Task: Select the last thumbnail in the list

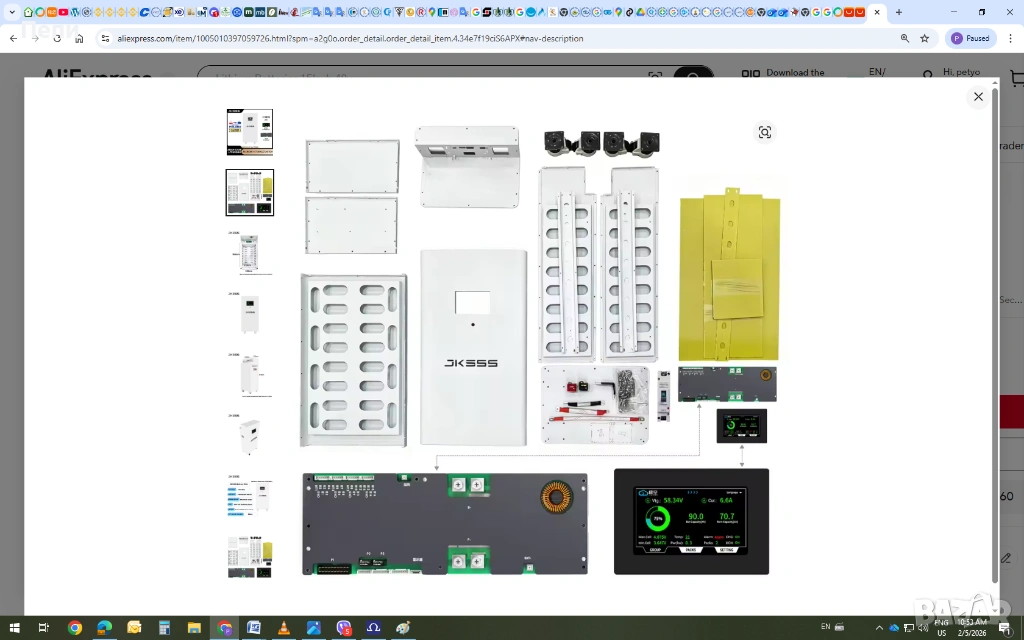Action: point(249,556)
